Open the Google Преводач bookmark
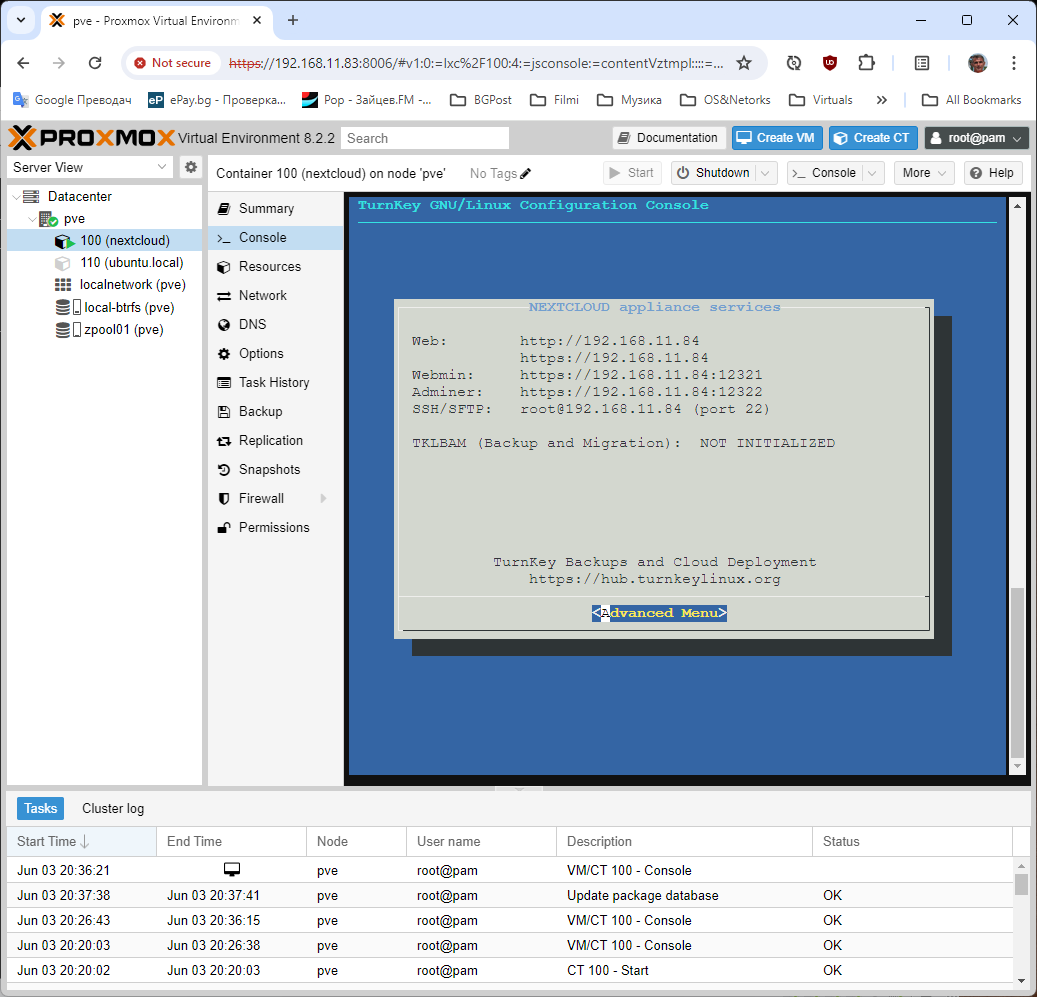This screenshot has width=1037, height=997. click(72, 100)
